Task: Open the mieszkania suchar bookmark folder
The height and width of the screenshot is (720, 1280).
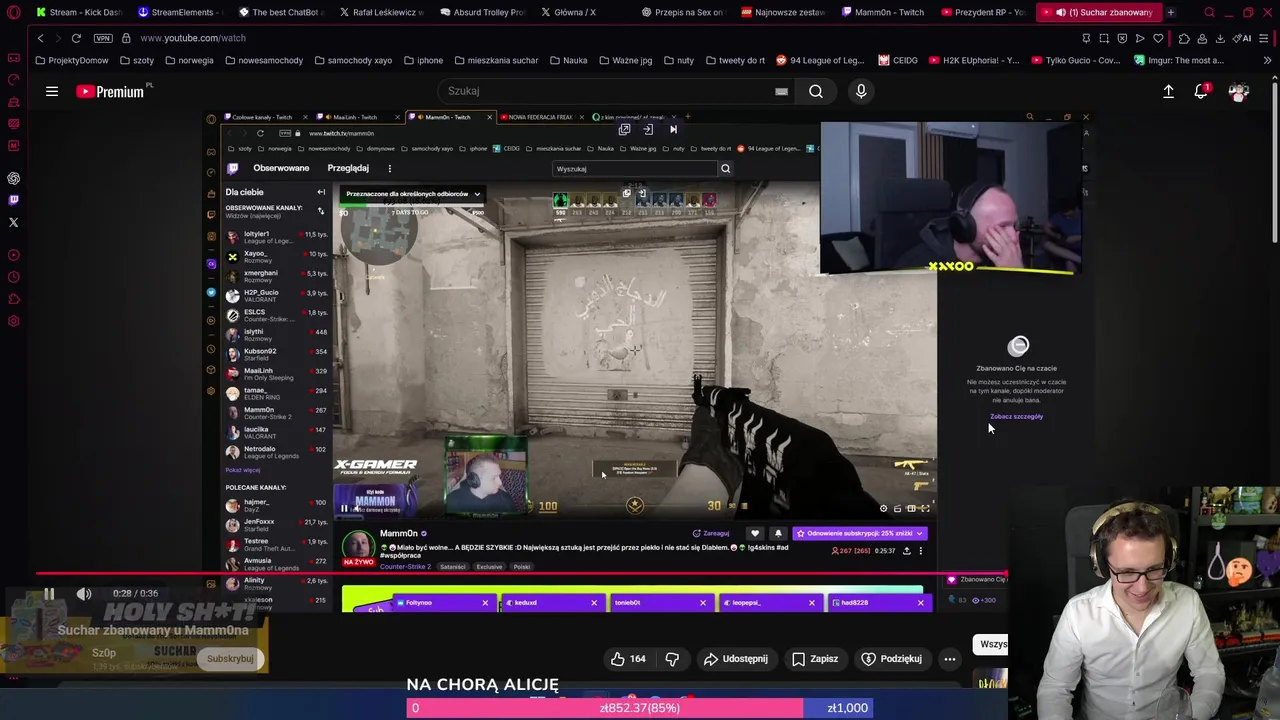Action: tap(496, 60)
